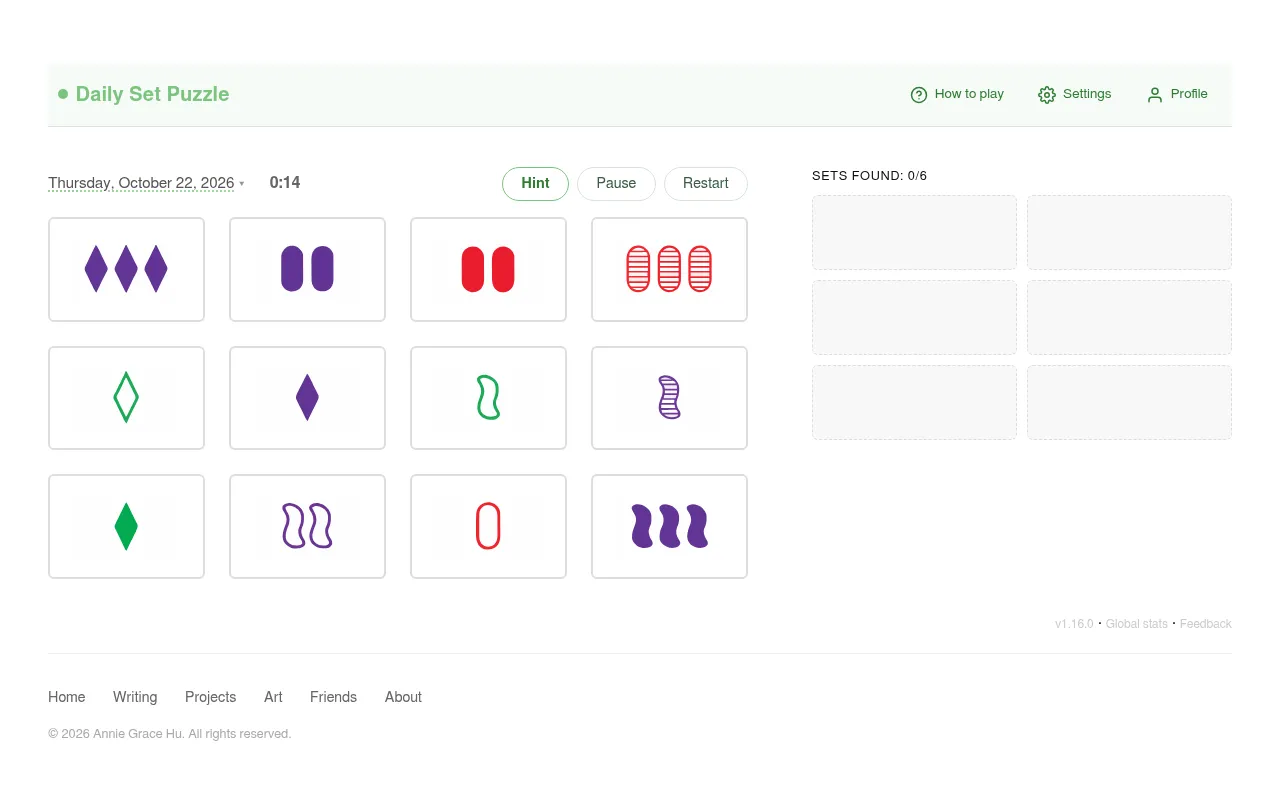Click the Daily Set Puzzle title
This screenshot has width=1280, height=800.
tap(152, 94)
